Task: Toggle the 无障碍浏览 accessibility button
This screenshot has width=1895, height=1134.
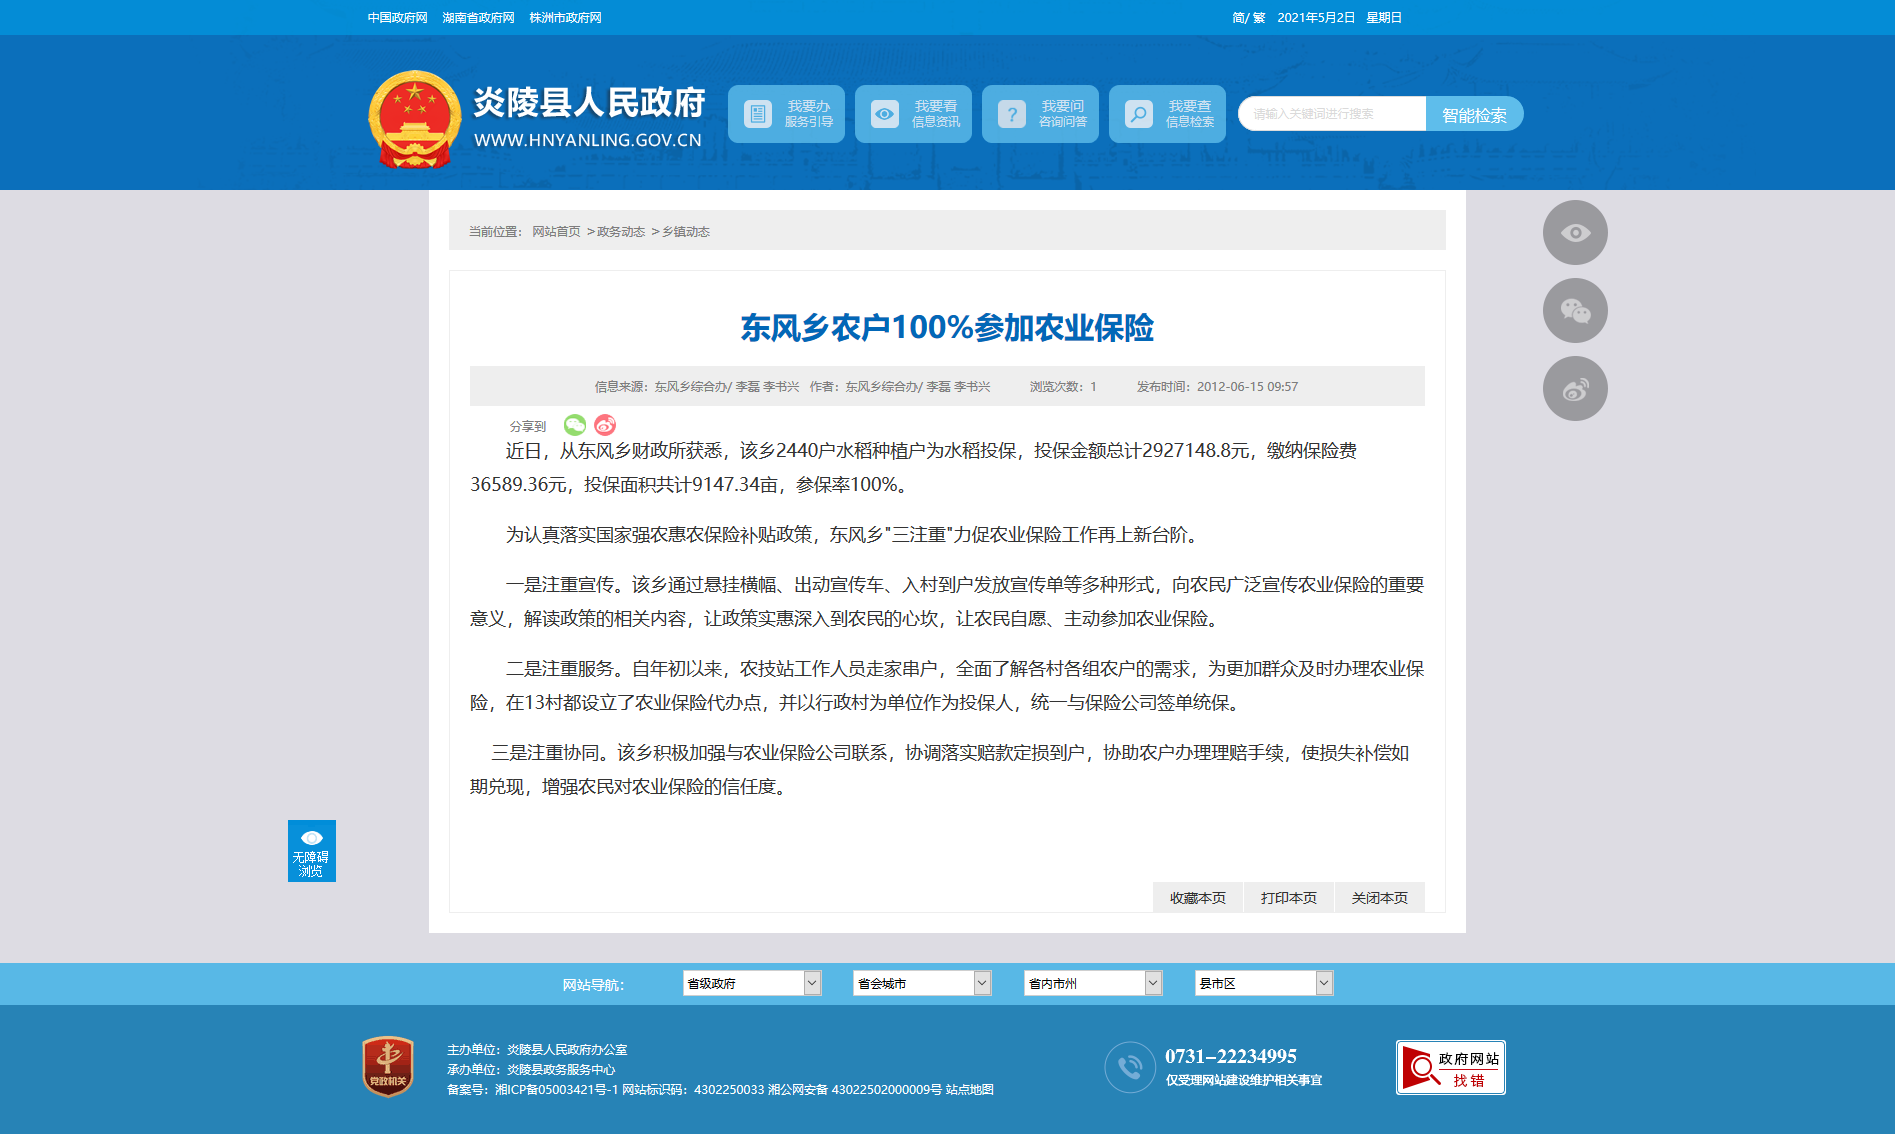Action: [312, 851]
